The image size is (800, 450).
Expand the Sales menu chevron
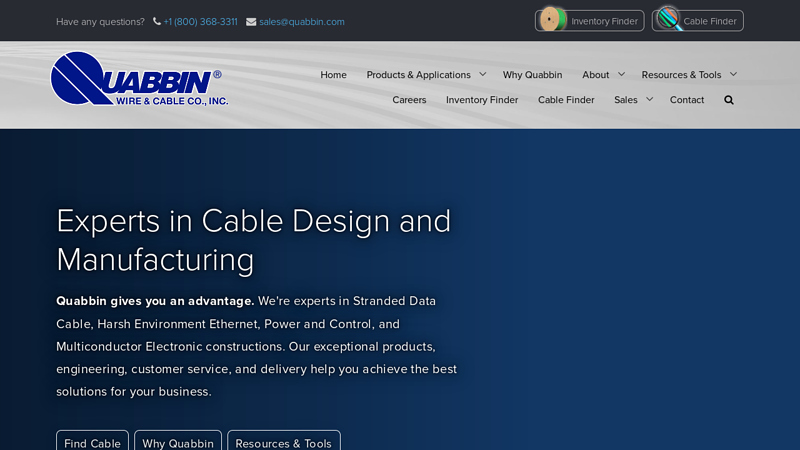(x=649, y=99)
